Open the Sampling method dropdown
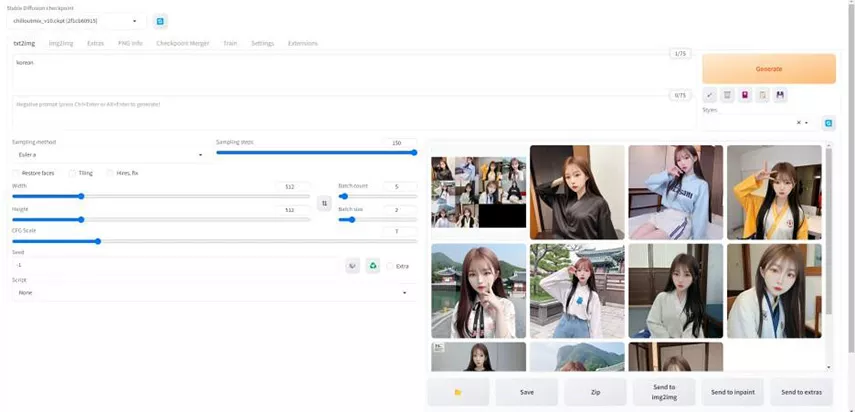The height and width of the screenshot is (412, 855). [x=108, y=155]
